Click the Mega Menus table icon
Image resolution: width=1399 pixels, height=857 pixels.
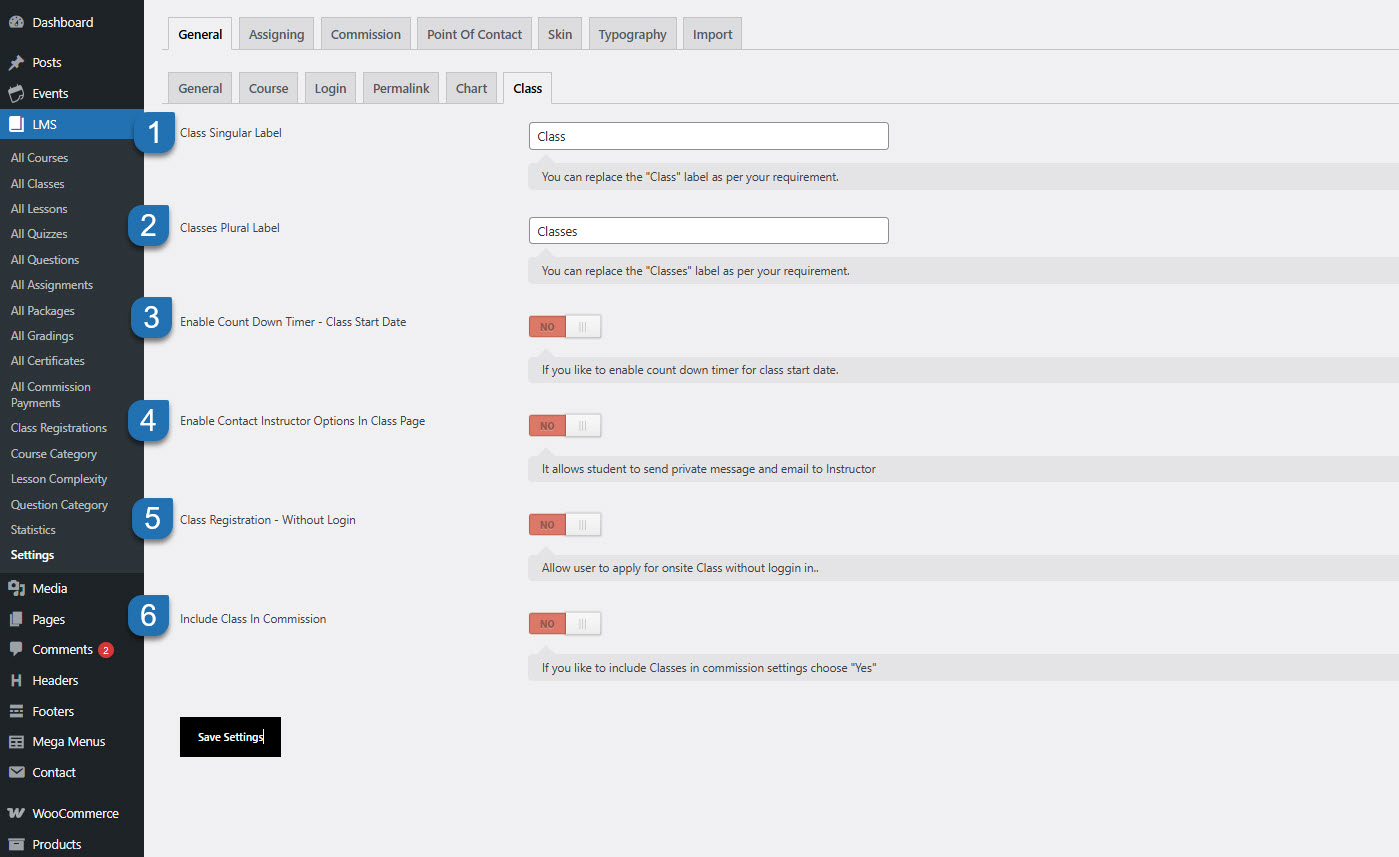point(16,742)
